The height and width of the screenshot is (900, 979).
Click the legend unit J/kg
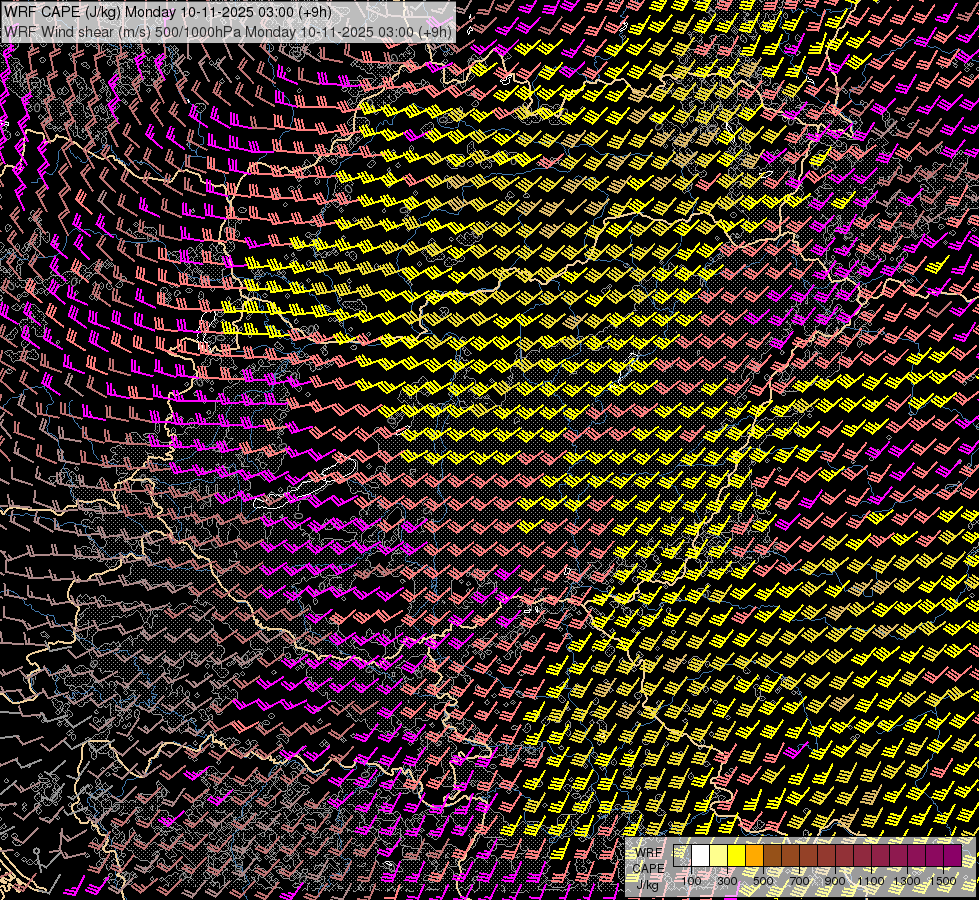pos(648,885)
